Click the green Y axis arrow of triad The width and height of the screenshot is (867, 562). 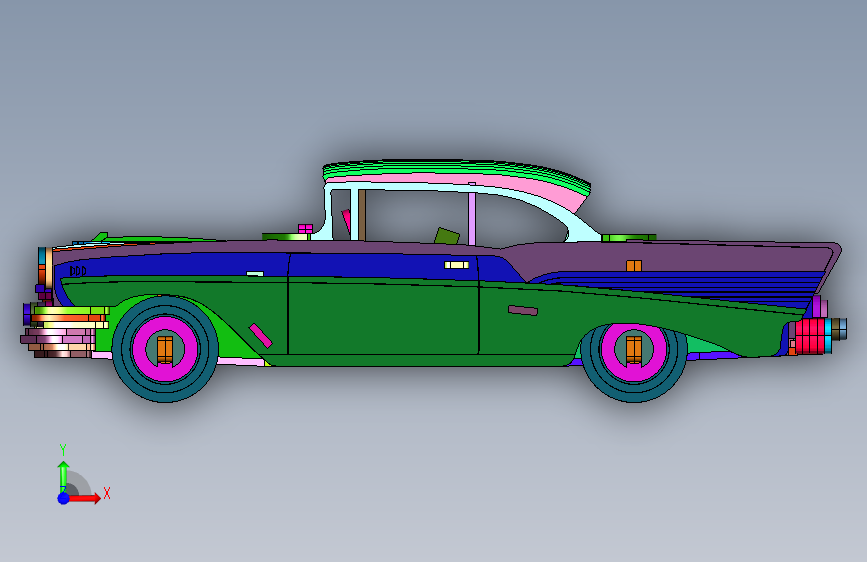pyautogui.click(x=63, y=476)
